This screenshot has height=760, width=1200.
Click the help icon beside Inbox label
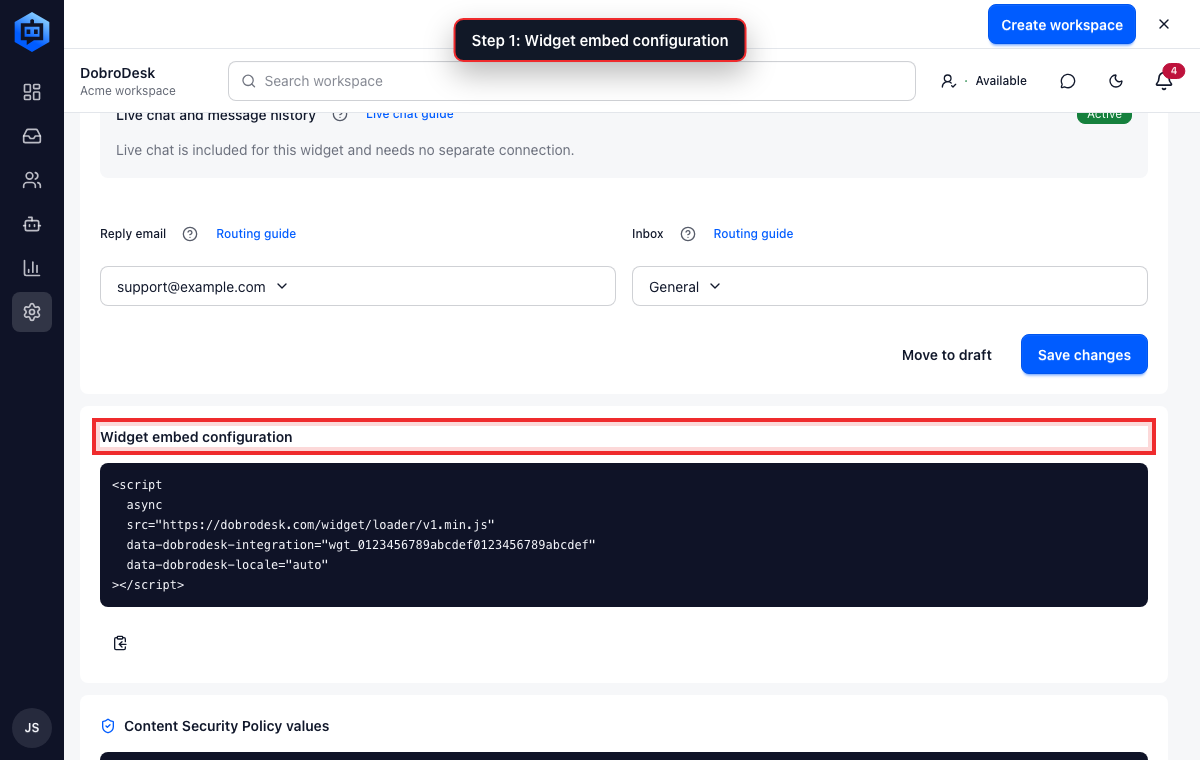coord(688,234)
